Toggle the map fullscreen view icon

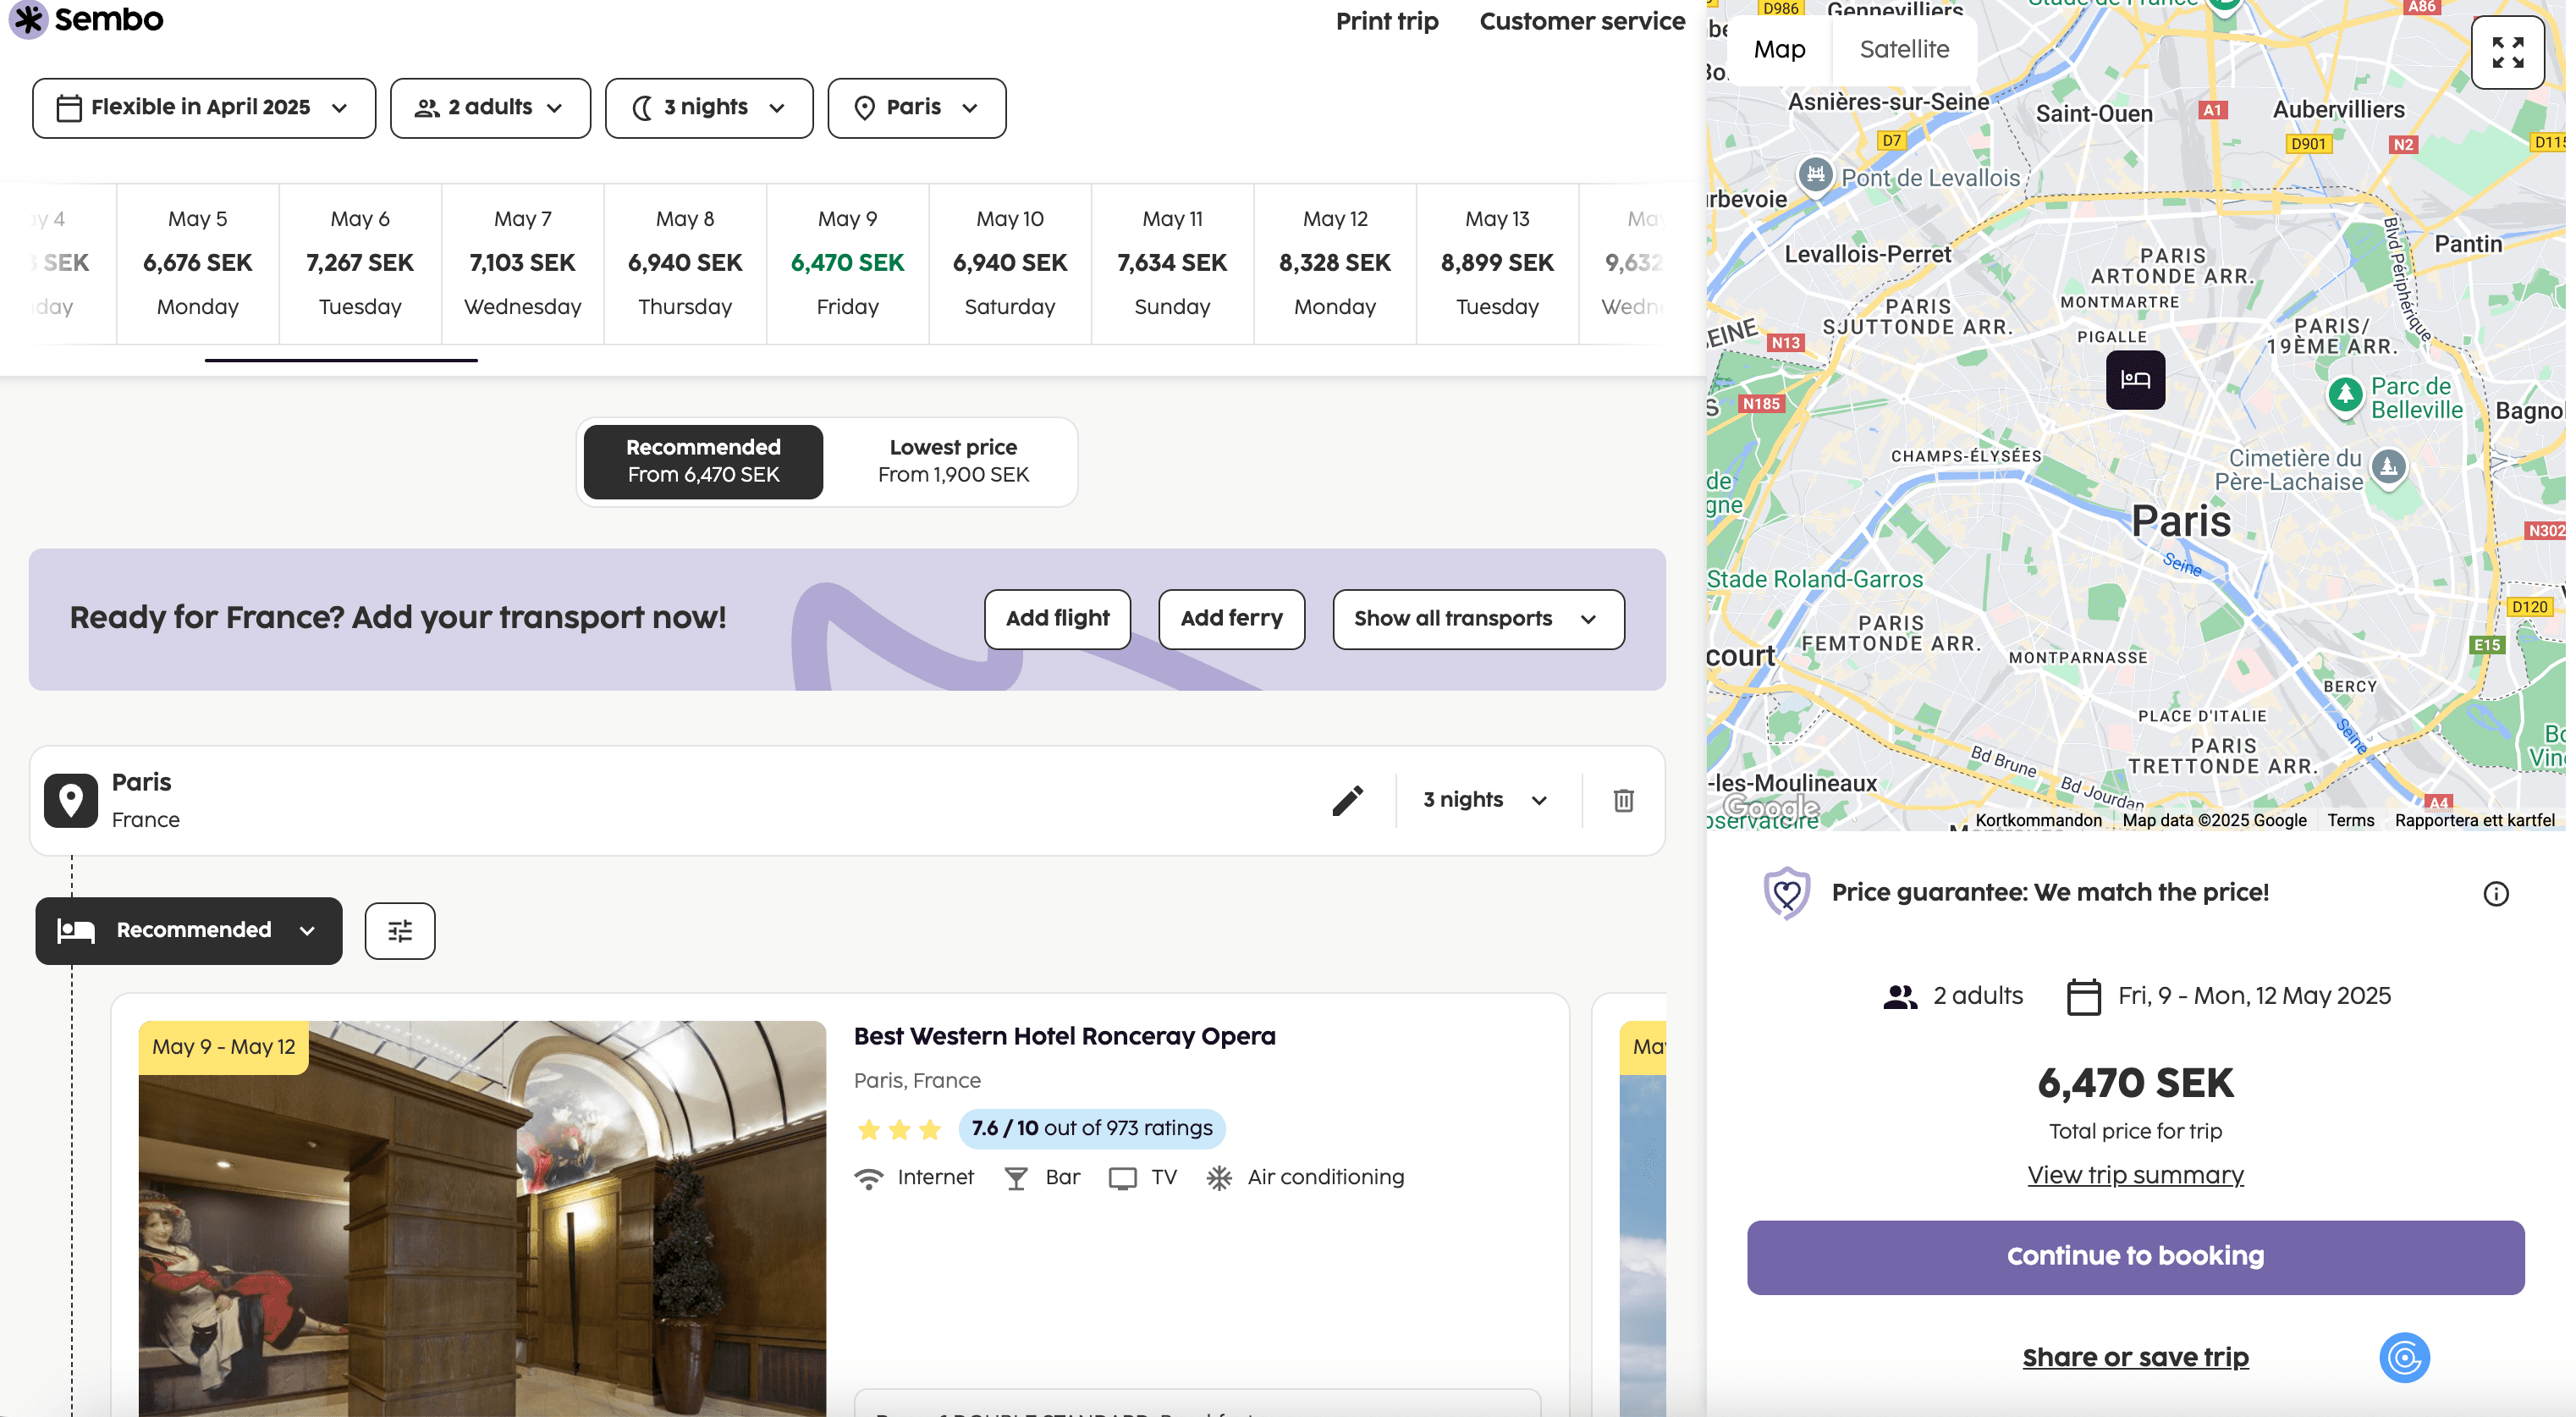pos(2507,52)
